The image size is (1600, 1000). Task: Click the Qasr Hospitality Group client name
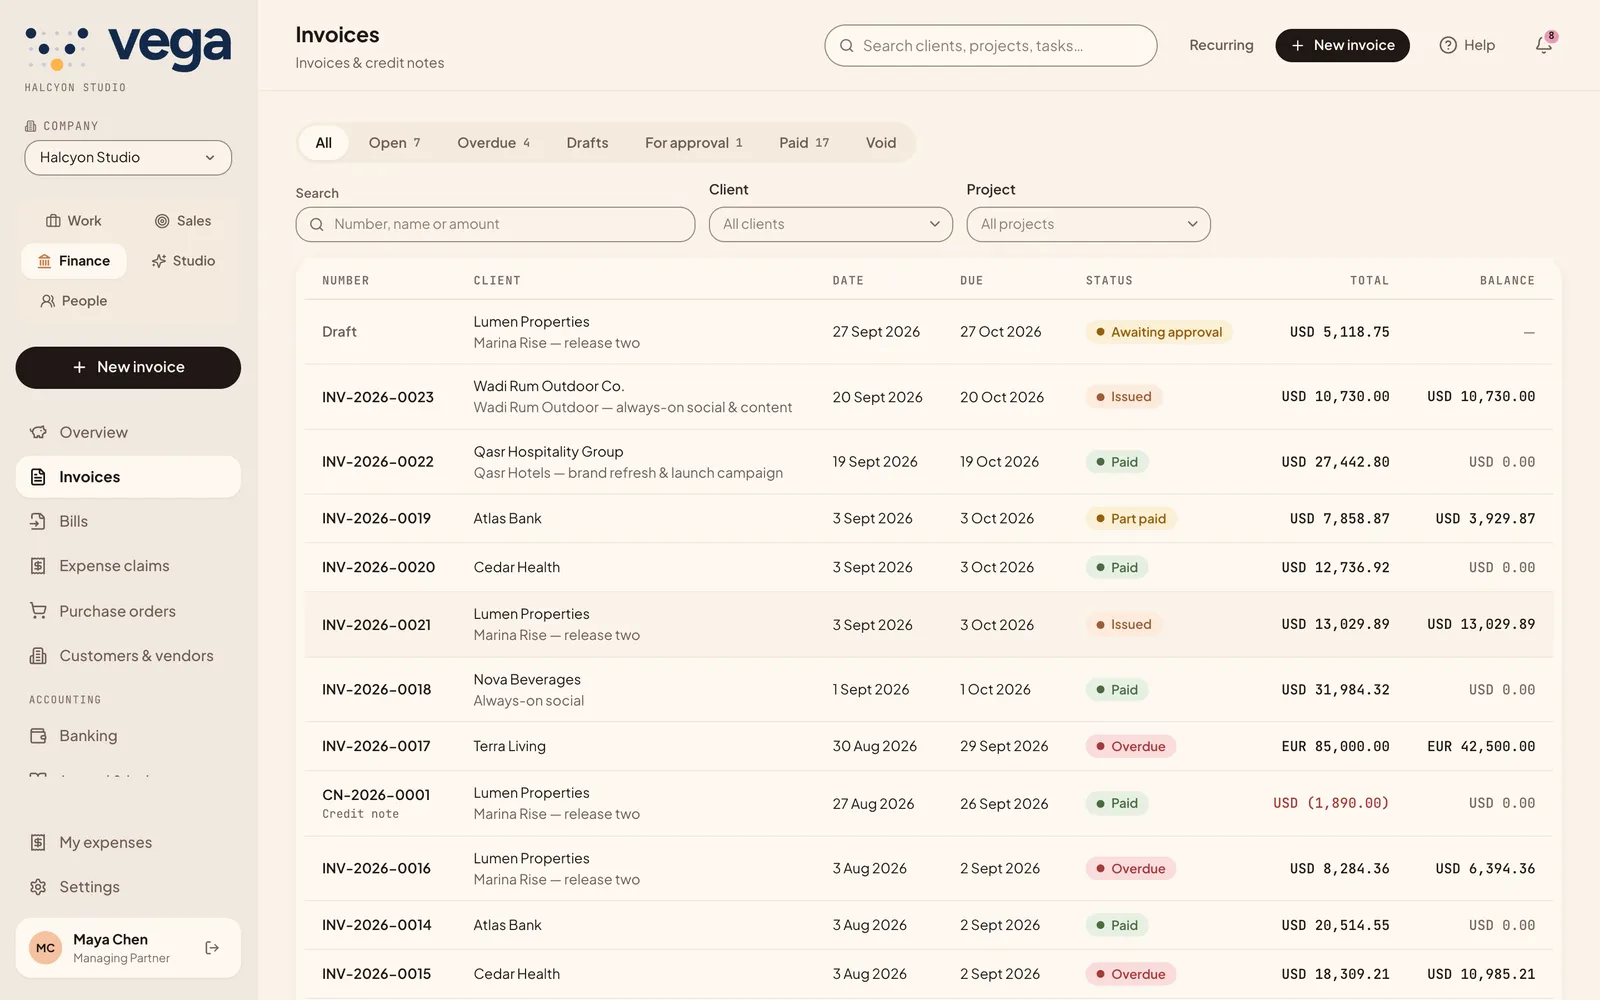[548, 452]
